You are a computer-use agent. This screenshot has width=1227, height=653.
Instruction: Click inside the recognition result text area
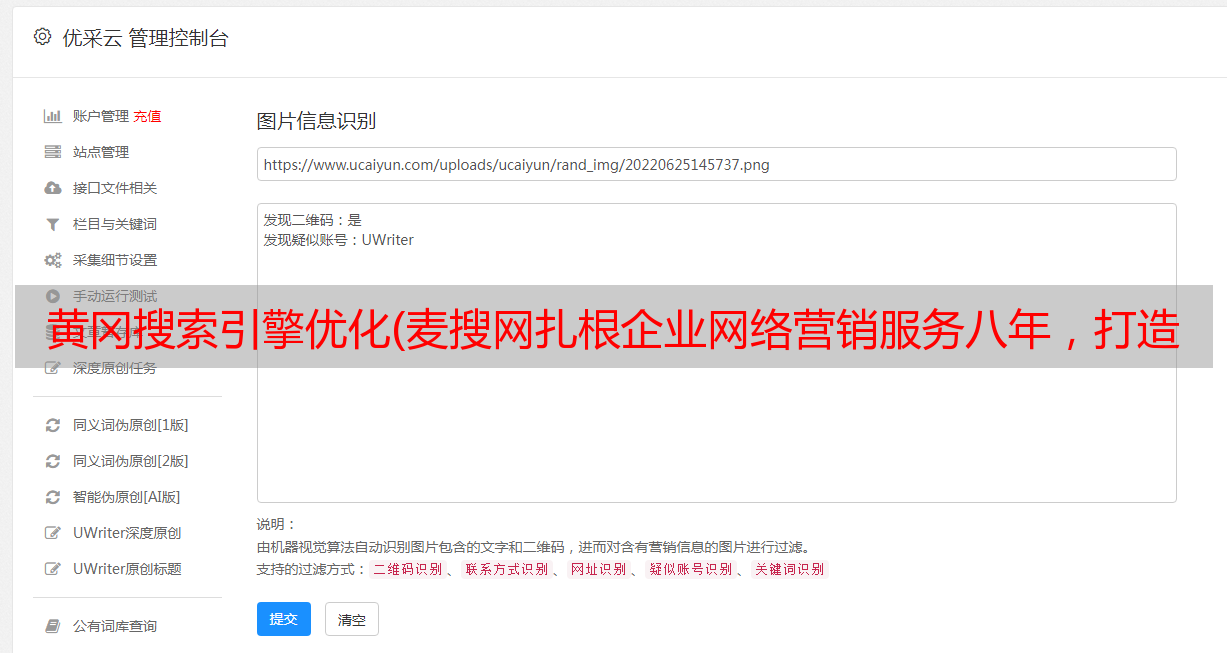pos(716,353)
